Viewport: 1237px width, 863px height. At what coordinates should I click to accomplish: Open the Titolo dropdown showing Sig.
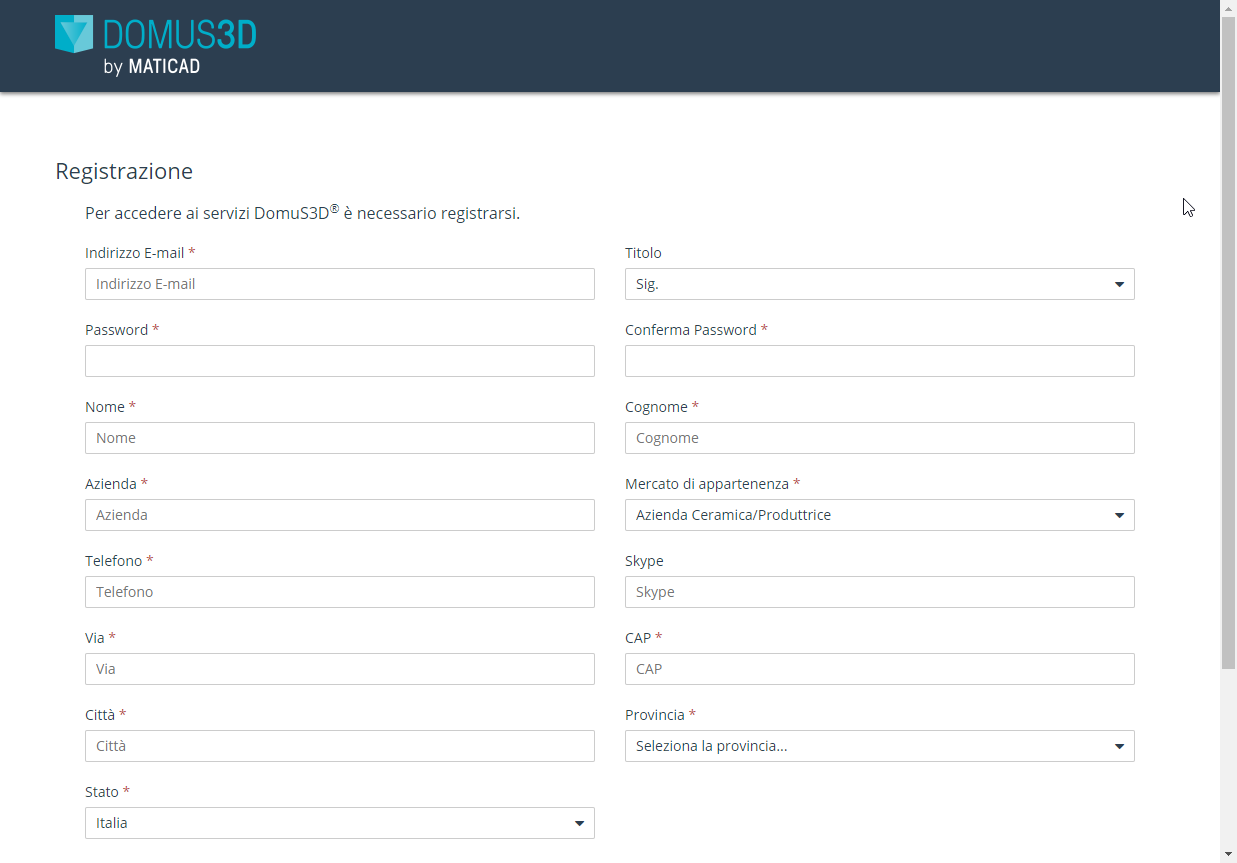pyautogui.click(x=880, y=284)
